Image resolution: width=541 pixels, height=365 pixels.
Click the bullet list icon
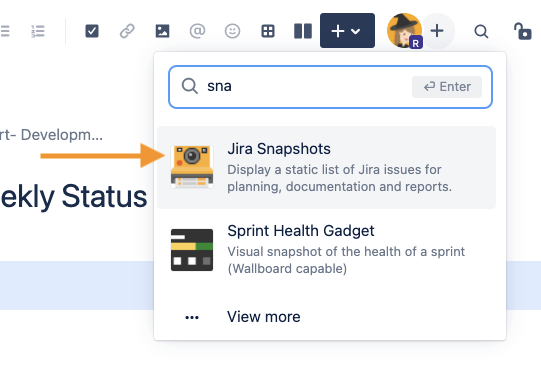pyautogui.click(x=5, y=31)
